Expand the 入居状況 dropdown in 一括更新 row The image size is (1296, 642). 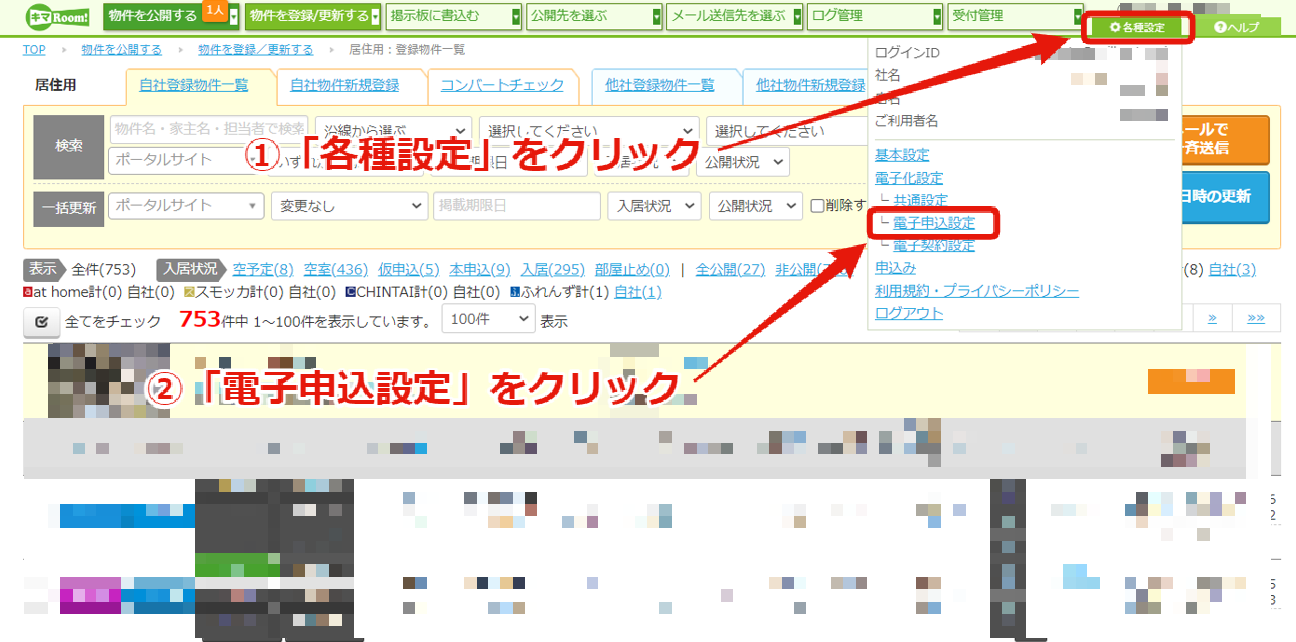point(654,206)
